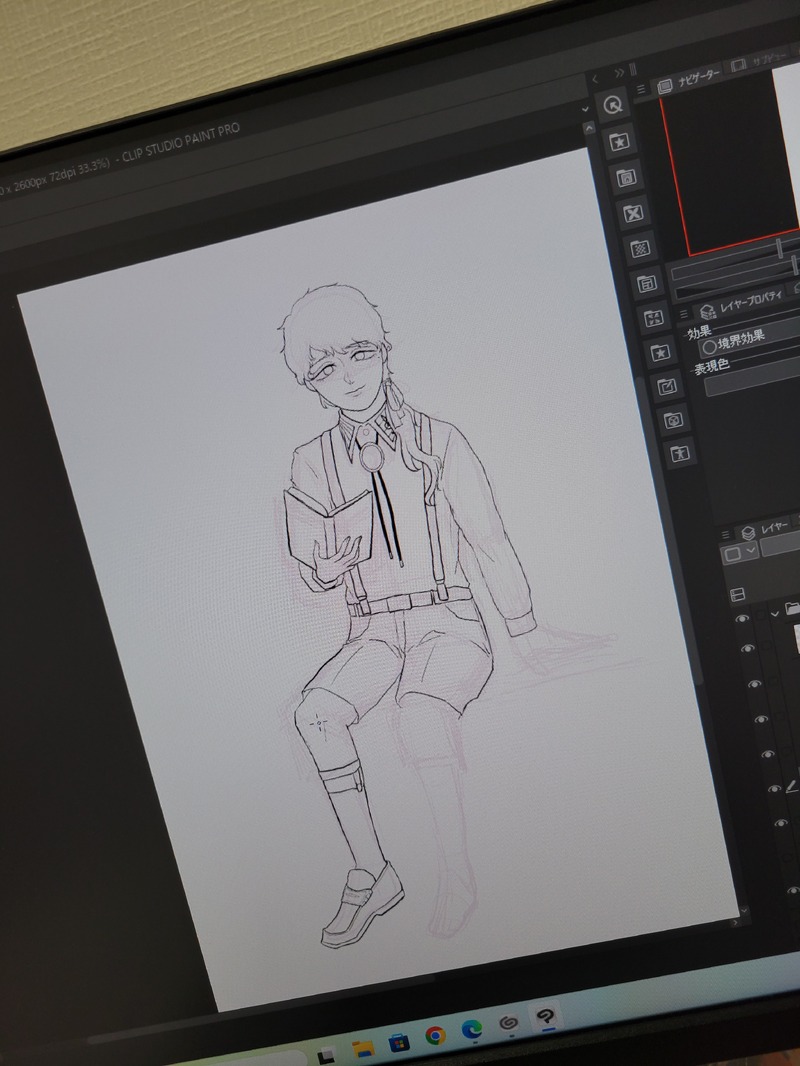This screenshot has width=800, height=1066.
Task: Select the Layer (レイヤー) tab
Action: (765, 529)
